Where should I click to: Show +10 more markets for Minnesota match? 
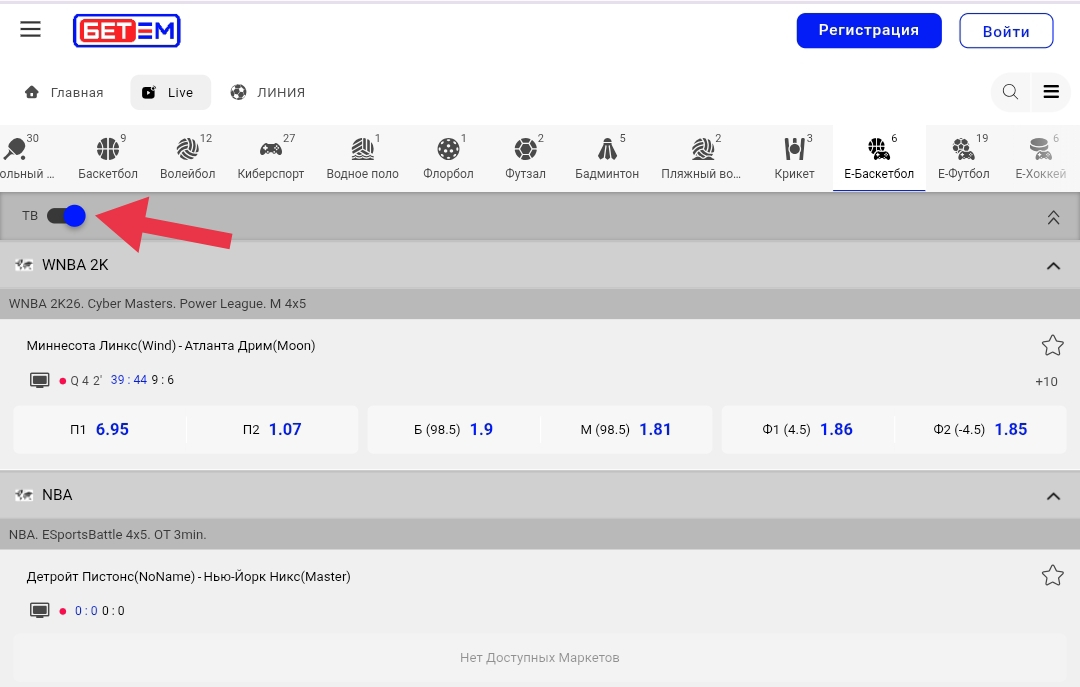pyautogui.click(x=1046, y=382)
